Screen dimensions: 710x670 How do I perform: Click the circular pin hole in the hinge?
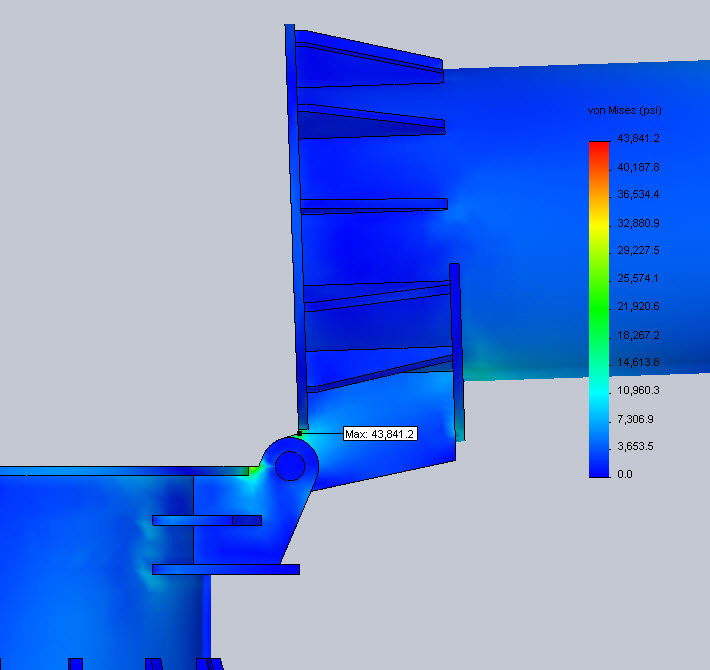(290, 466)
